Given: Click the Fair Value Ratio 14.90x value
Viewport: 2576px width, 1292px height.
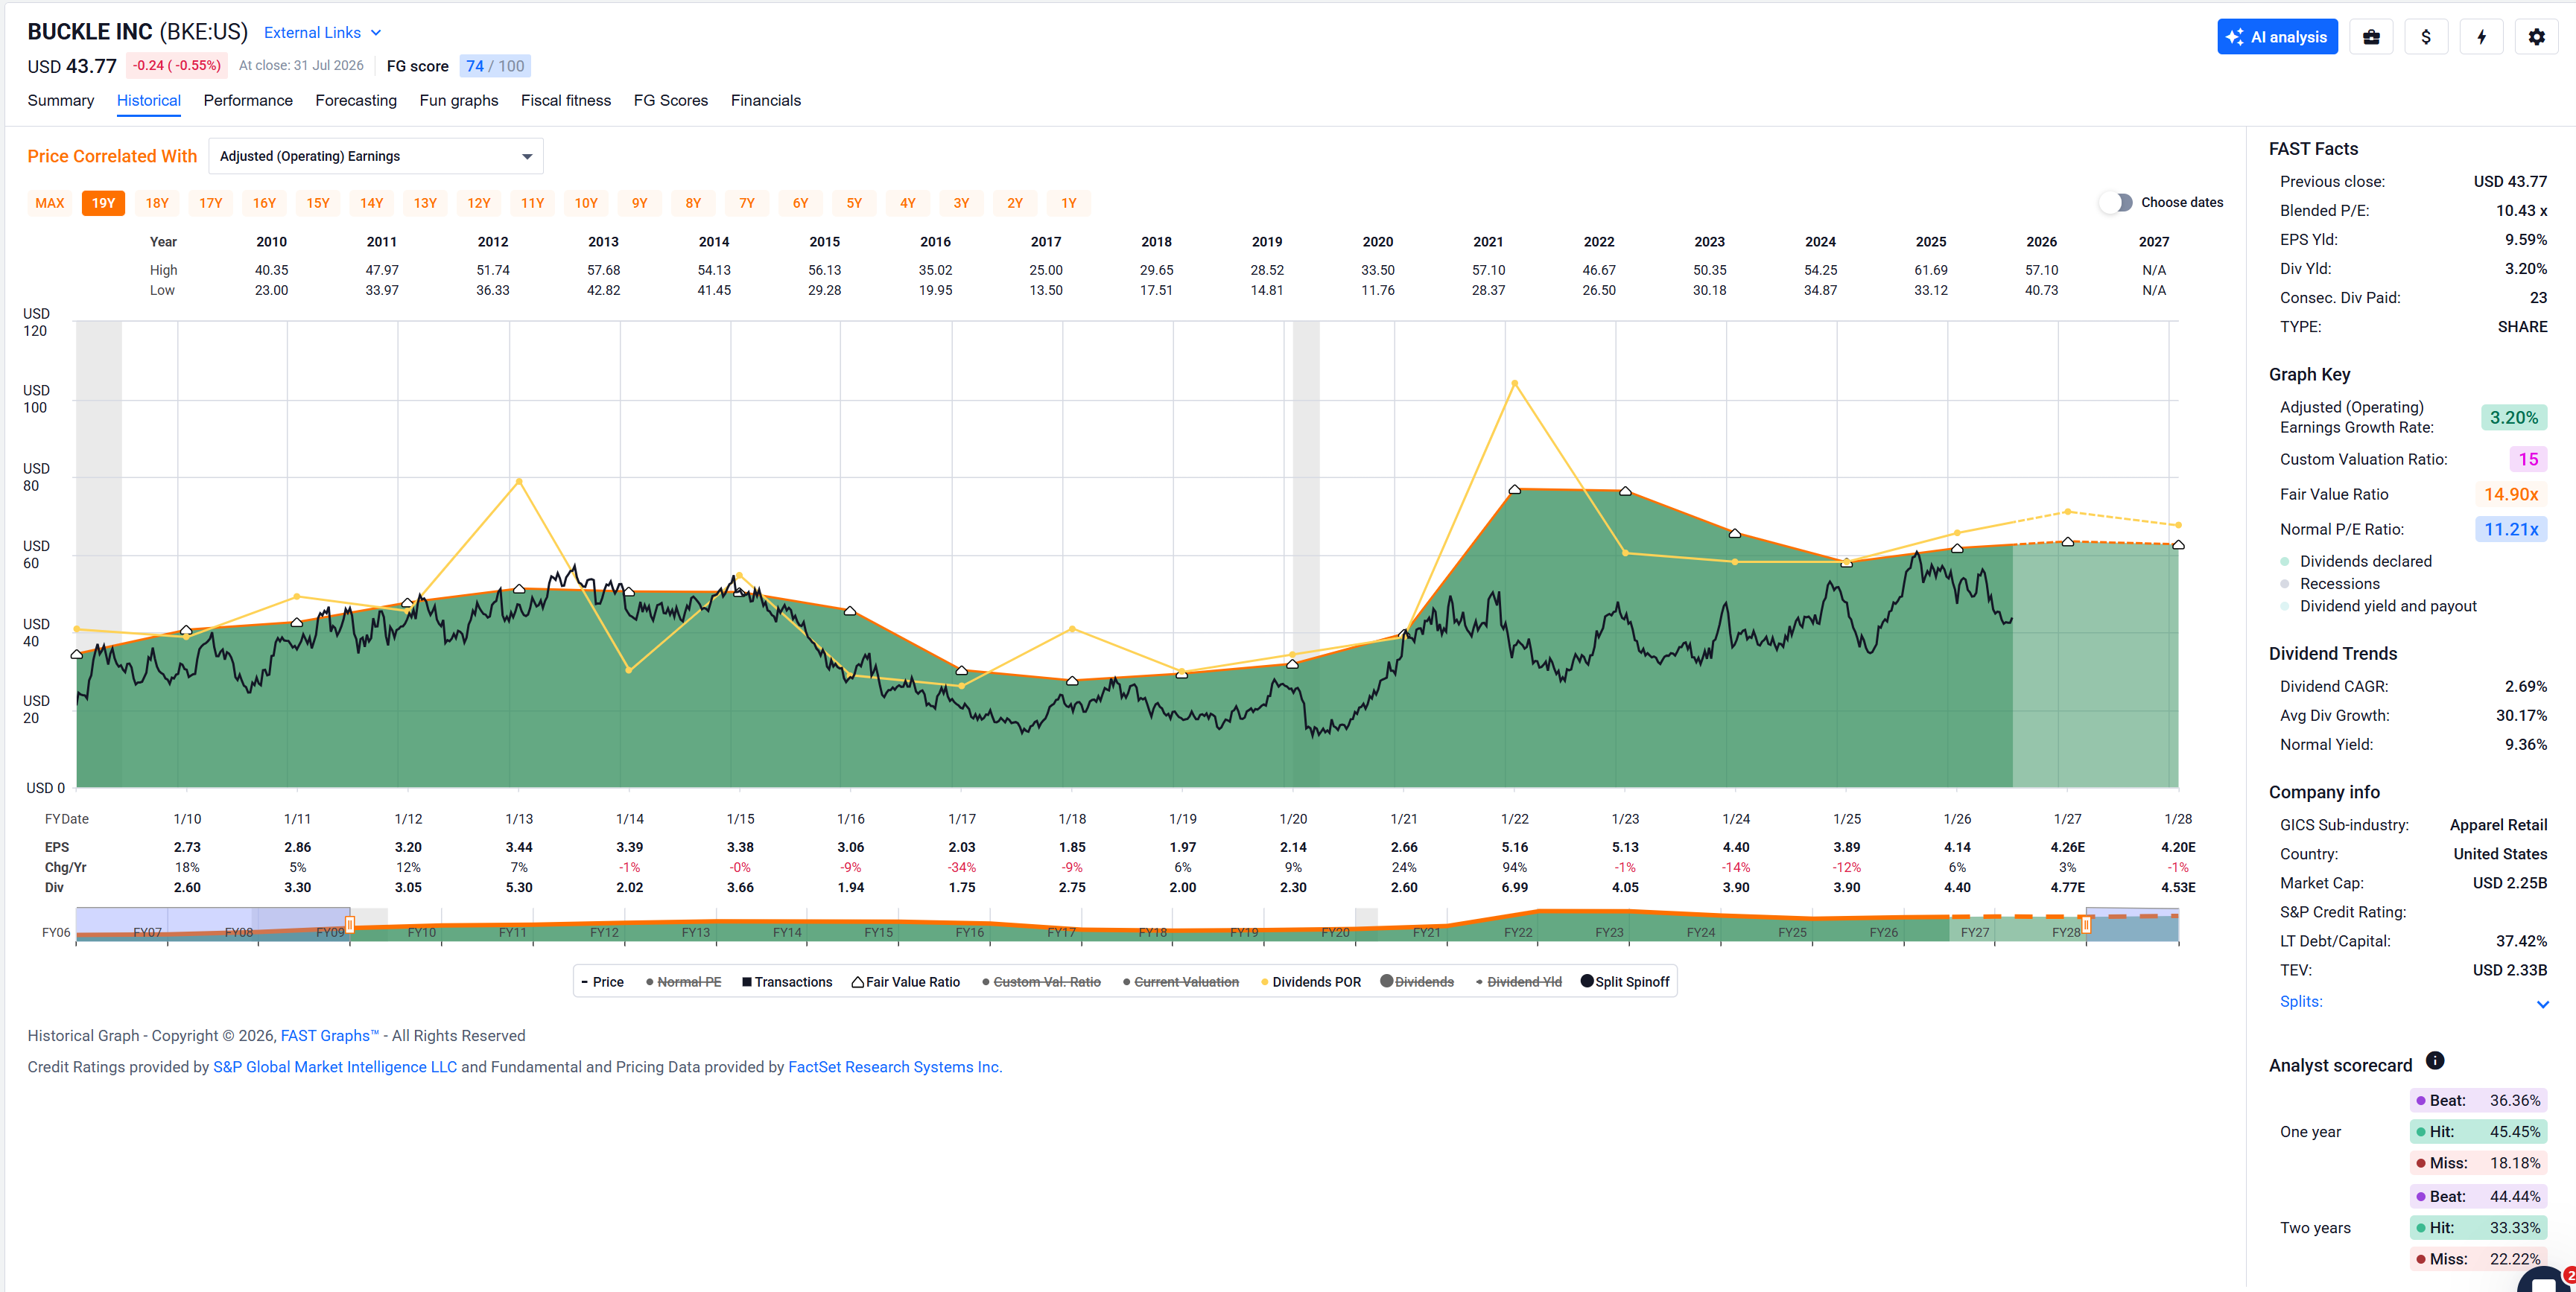Looking at the screenshot, I should click(x=2511, y=494).
